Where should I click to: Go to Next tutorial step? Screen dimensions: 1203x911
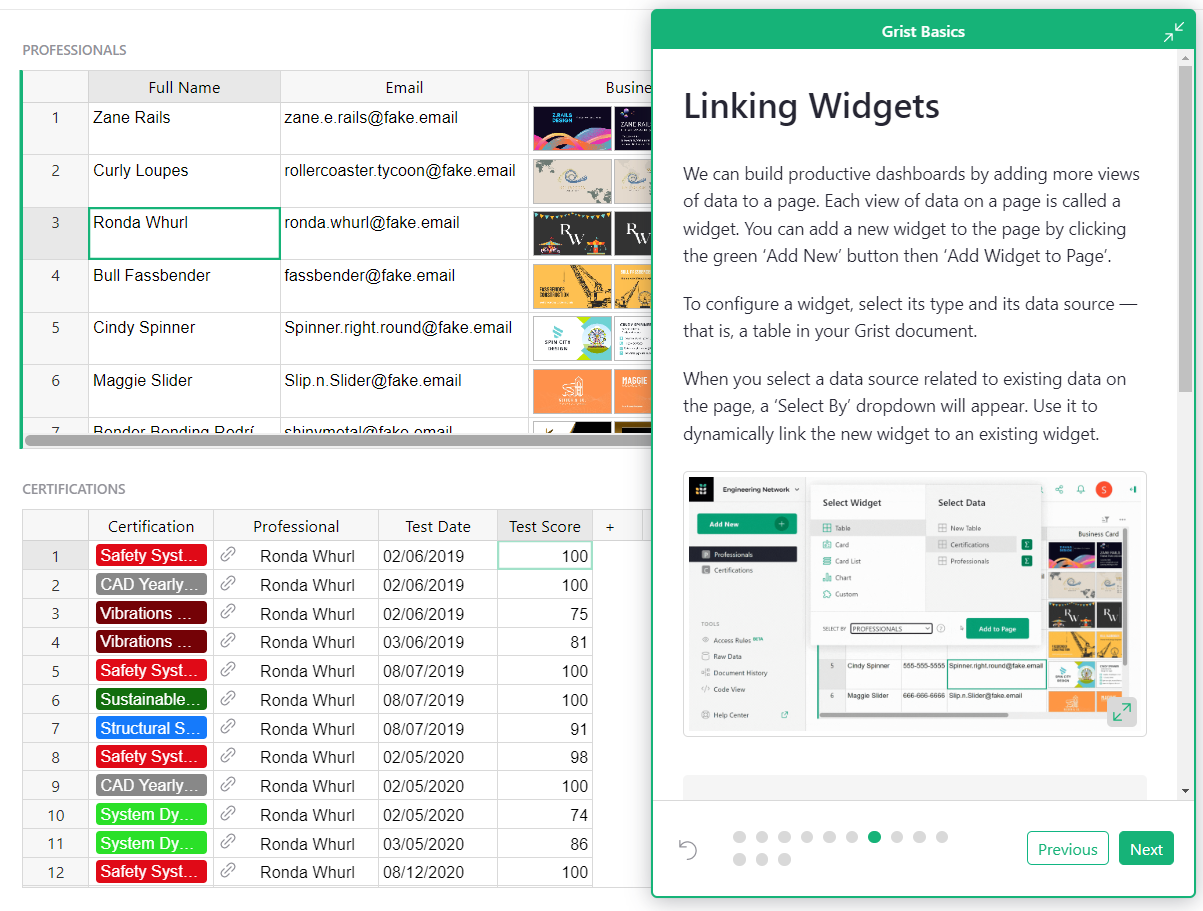point(1145,849)
